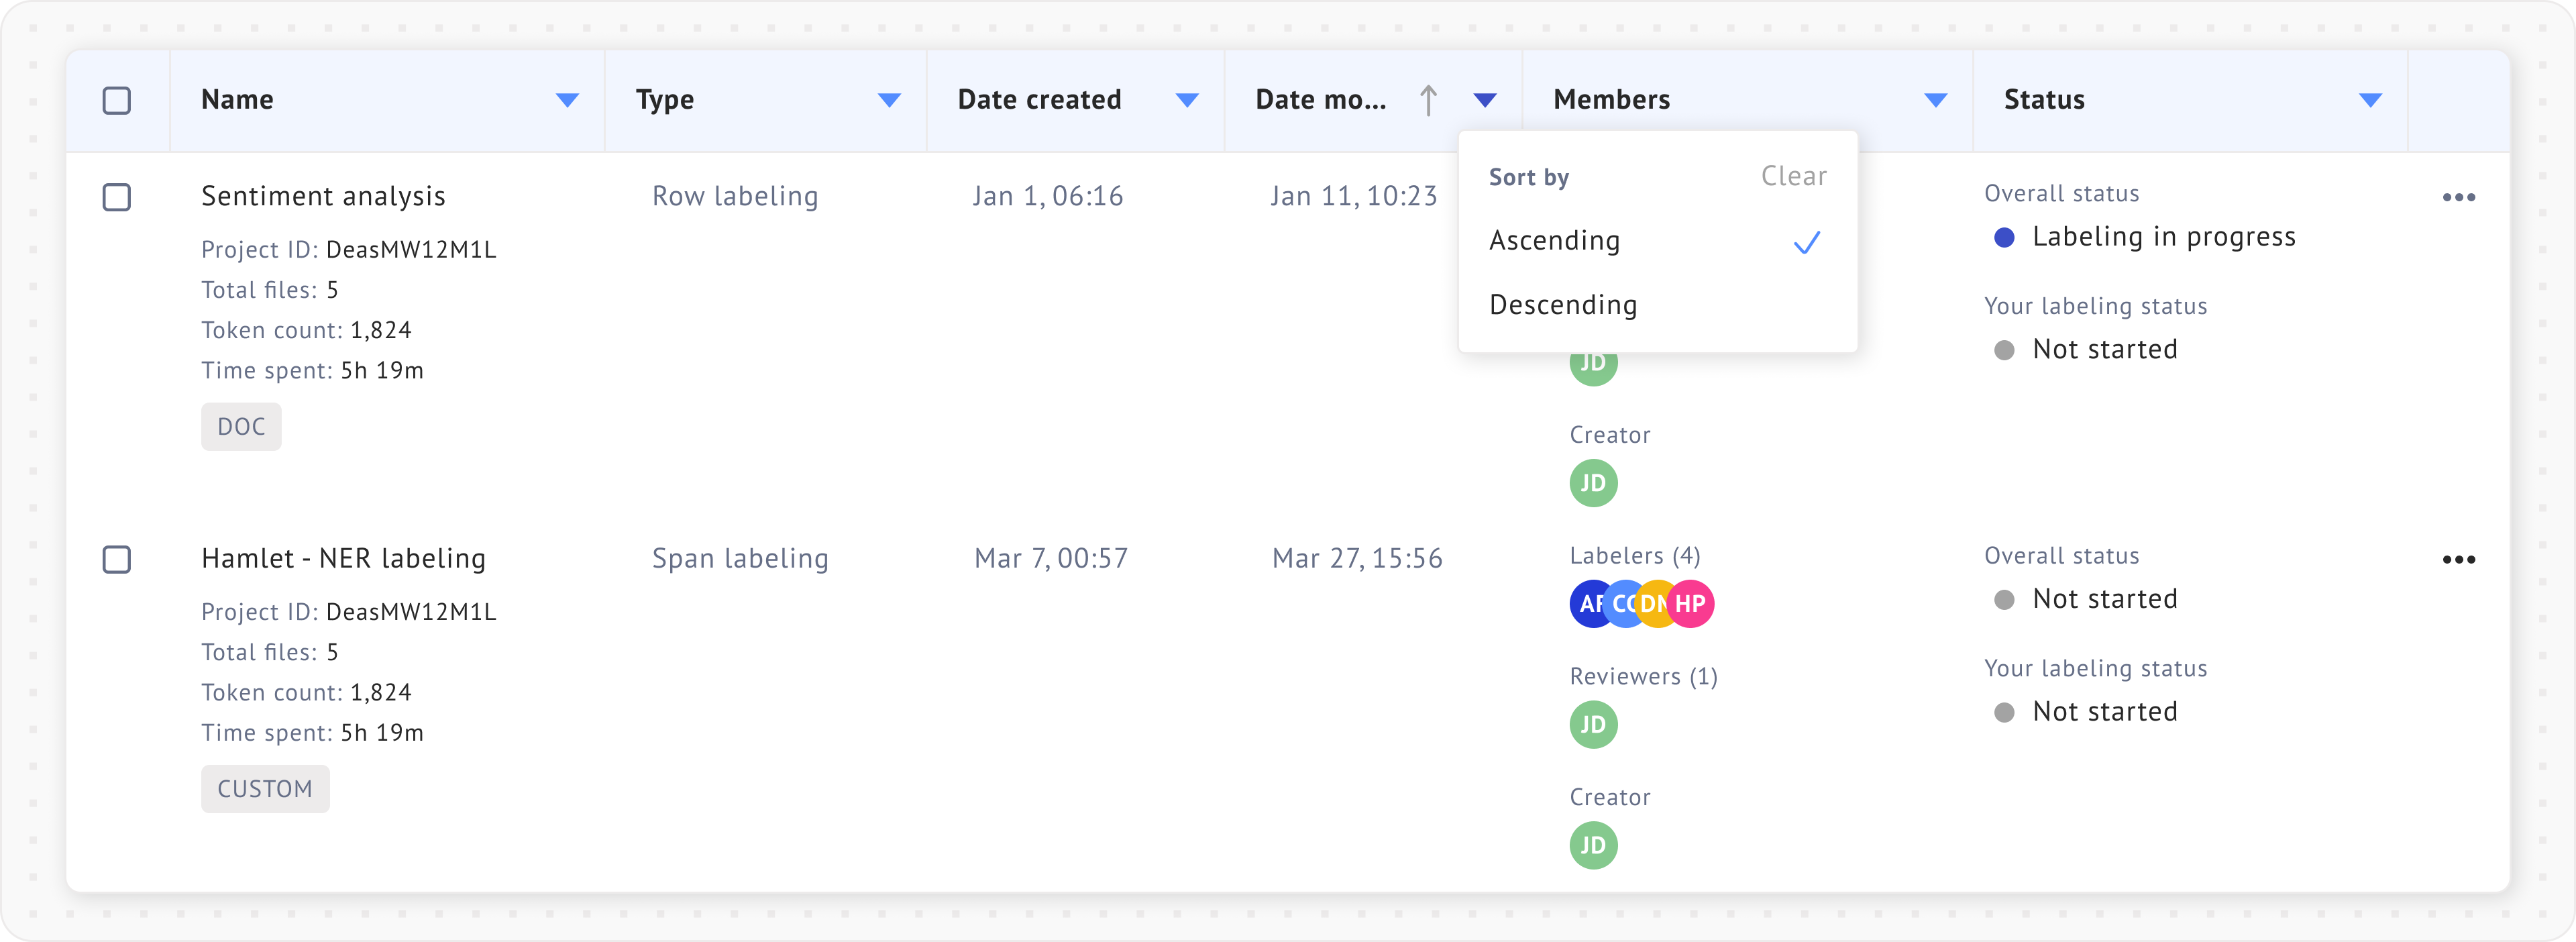Click the CUSTOM tag on Hamlet project

(x=265, y=789)
